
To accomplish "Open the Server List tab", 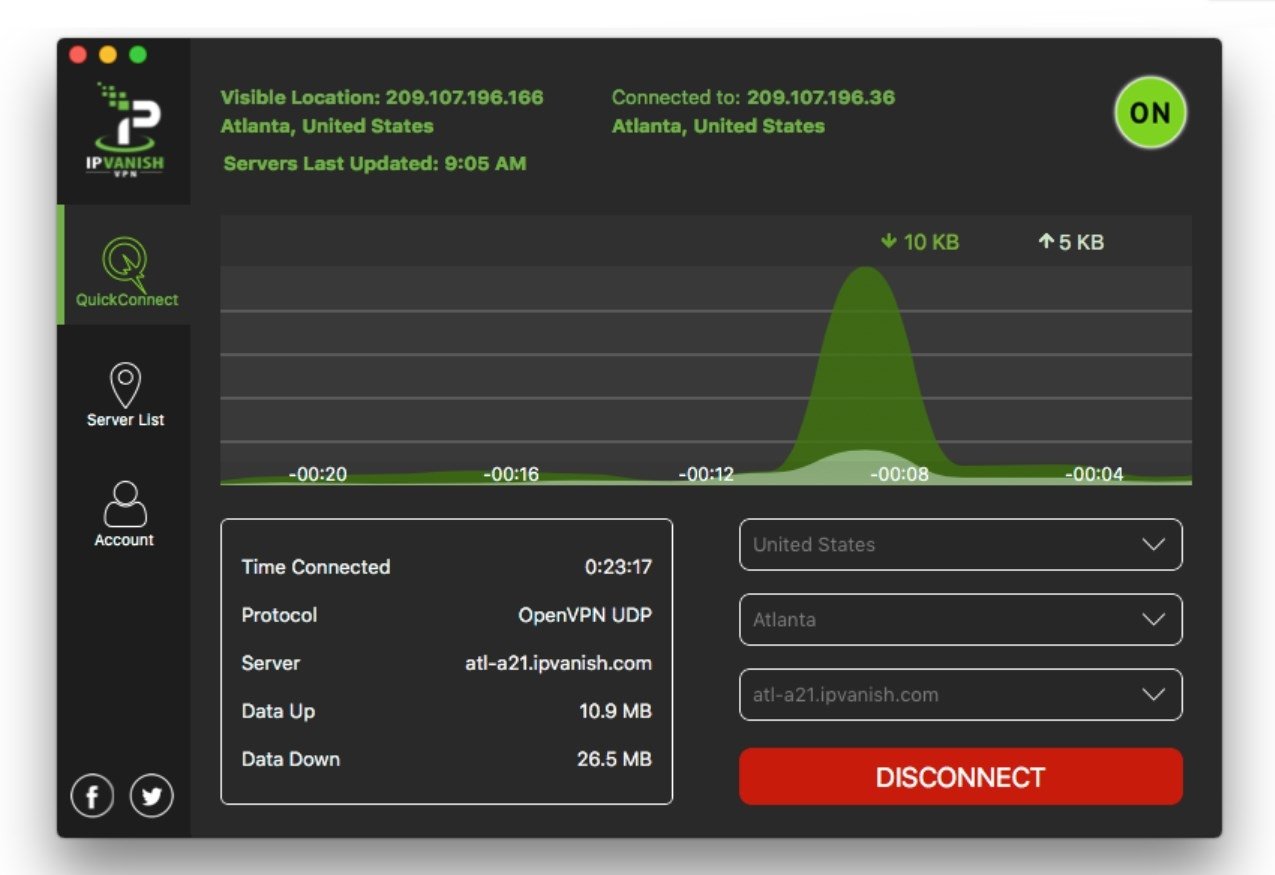I will coord(125,395).
